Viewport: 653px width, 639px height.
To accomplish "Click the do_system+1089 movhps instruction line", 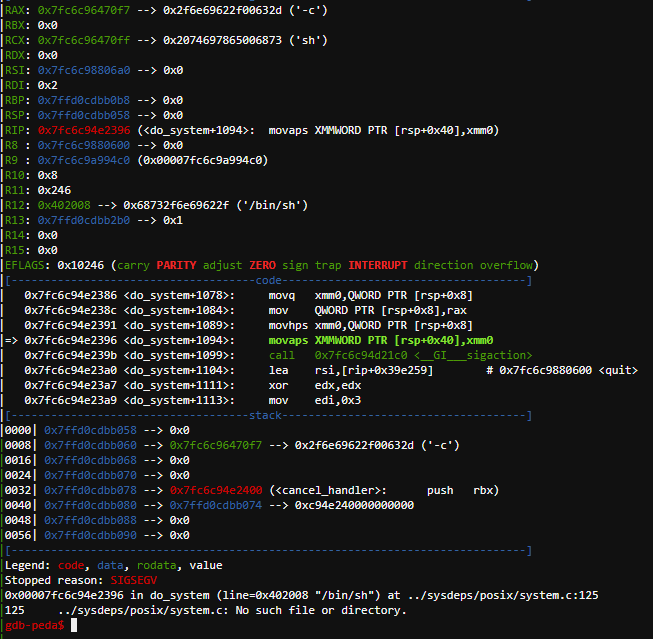I will click(249, 325).
